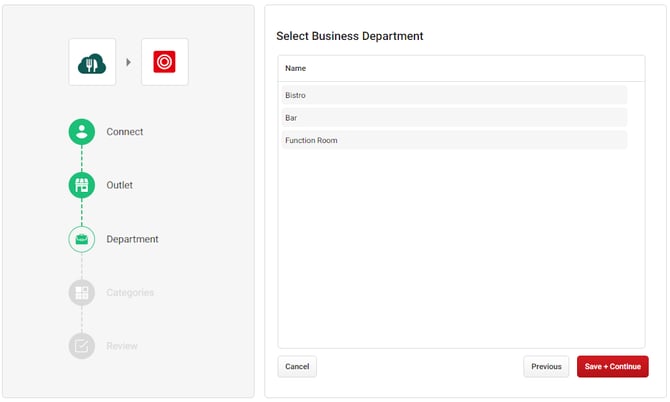
Task: Click the Outlet step label
Action: (x=120, y=185)
